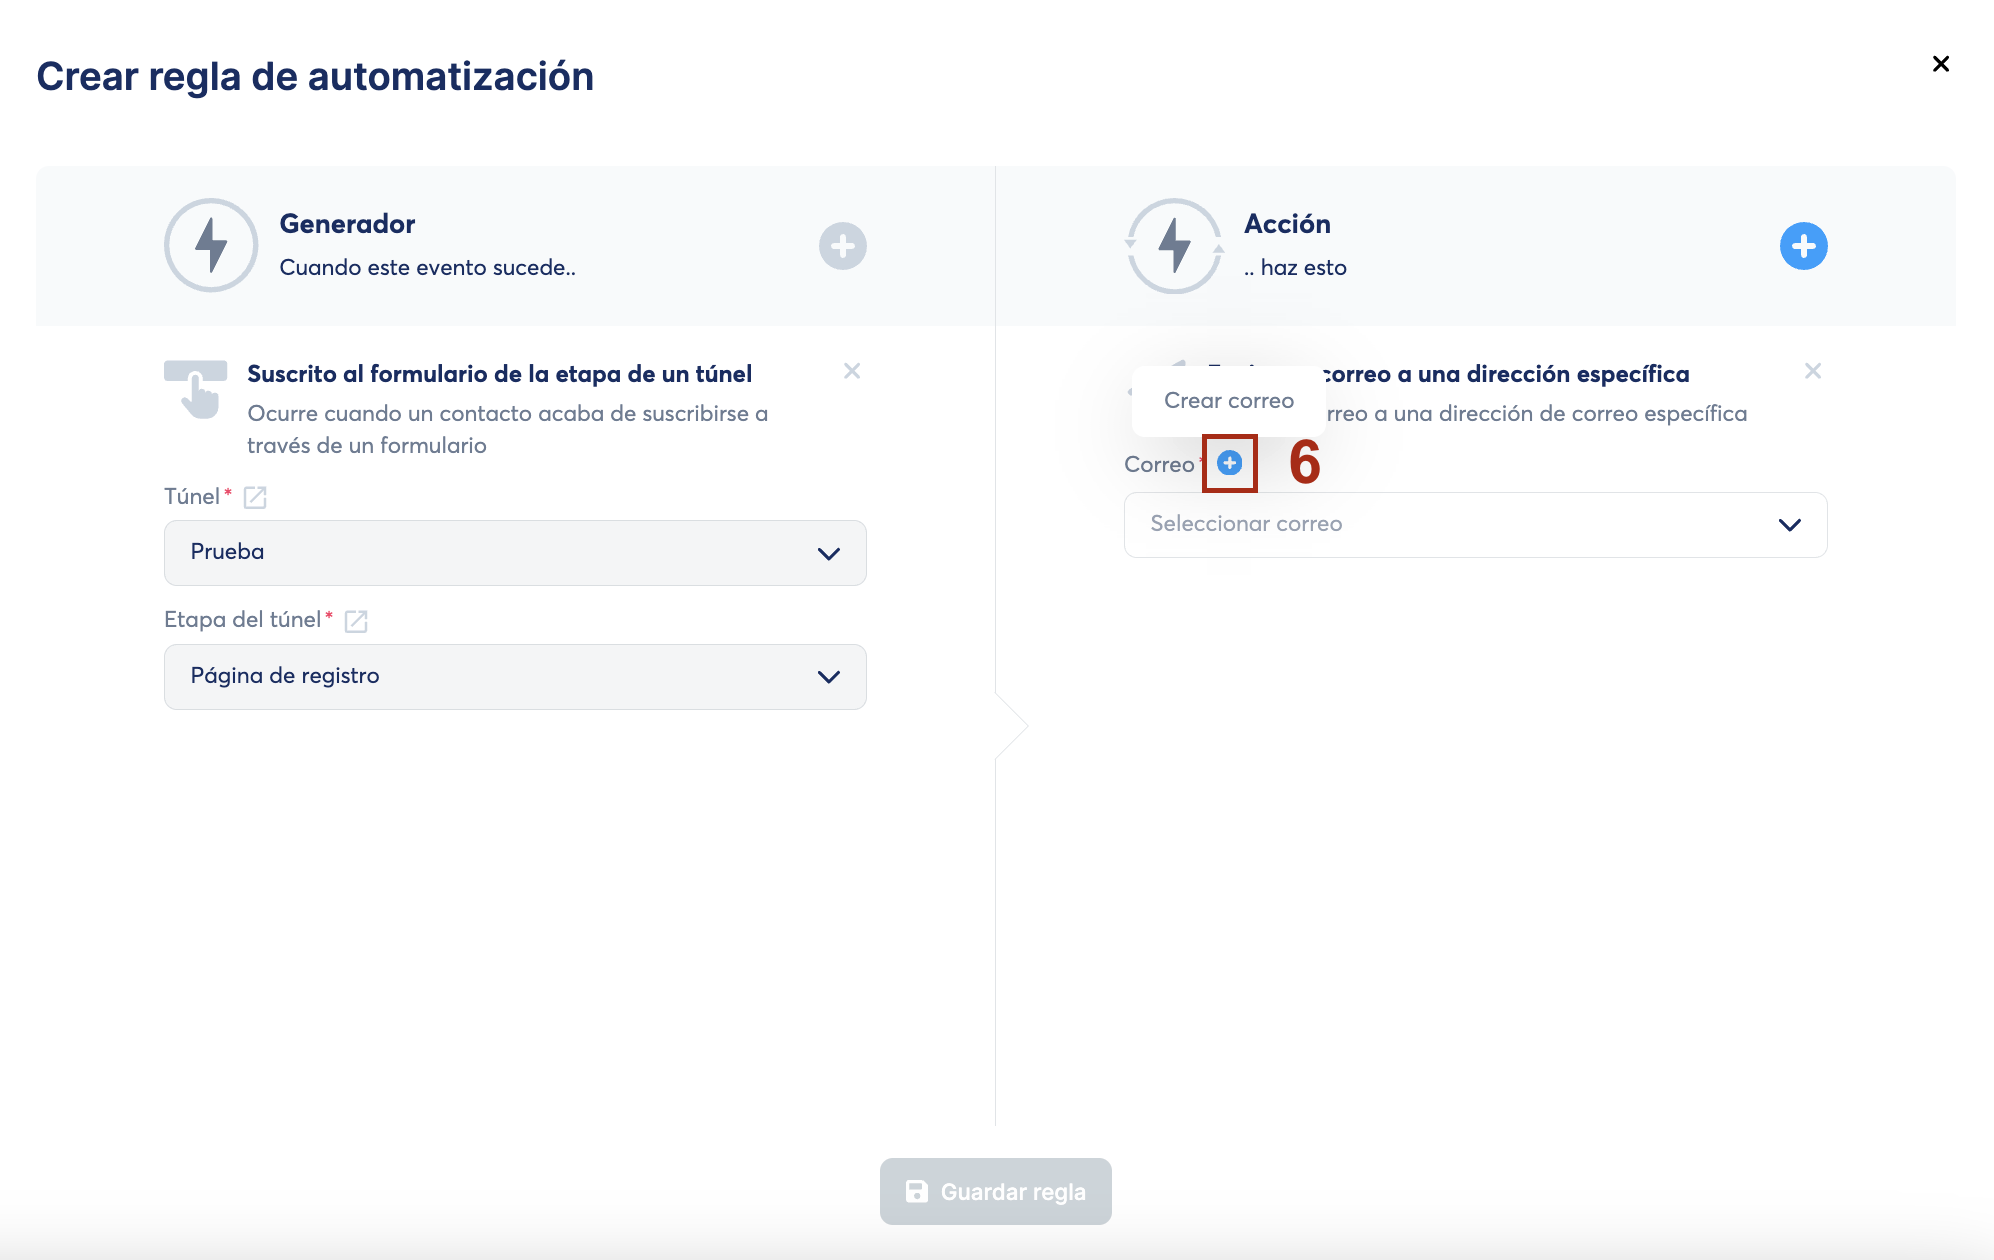Click the Generador heading text
Screen dimensions: 1994x1260
pos(347,224)
